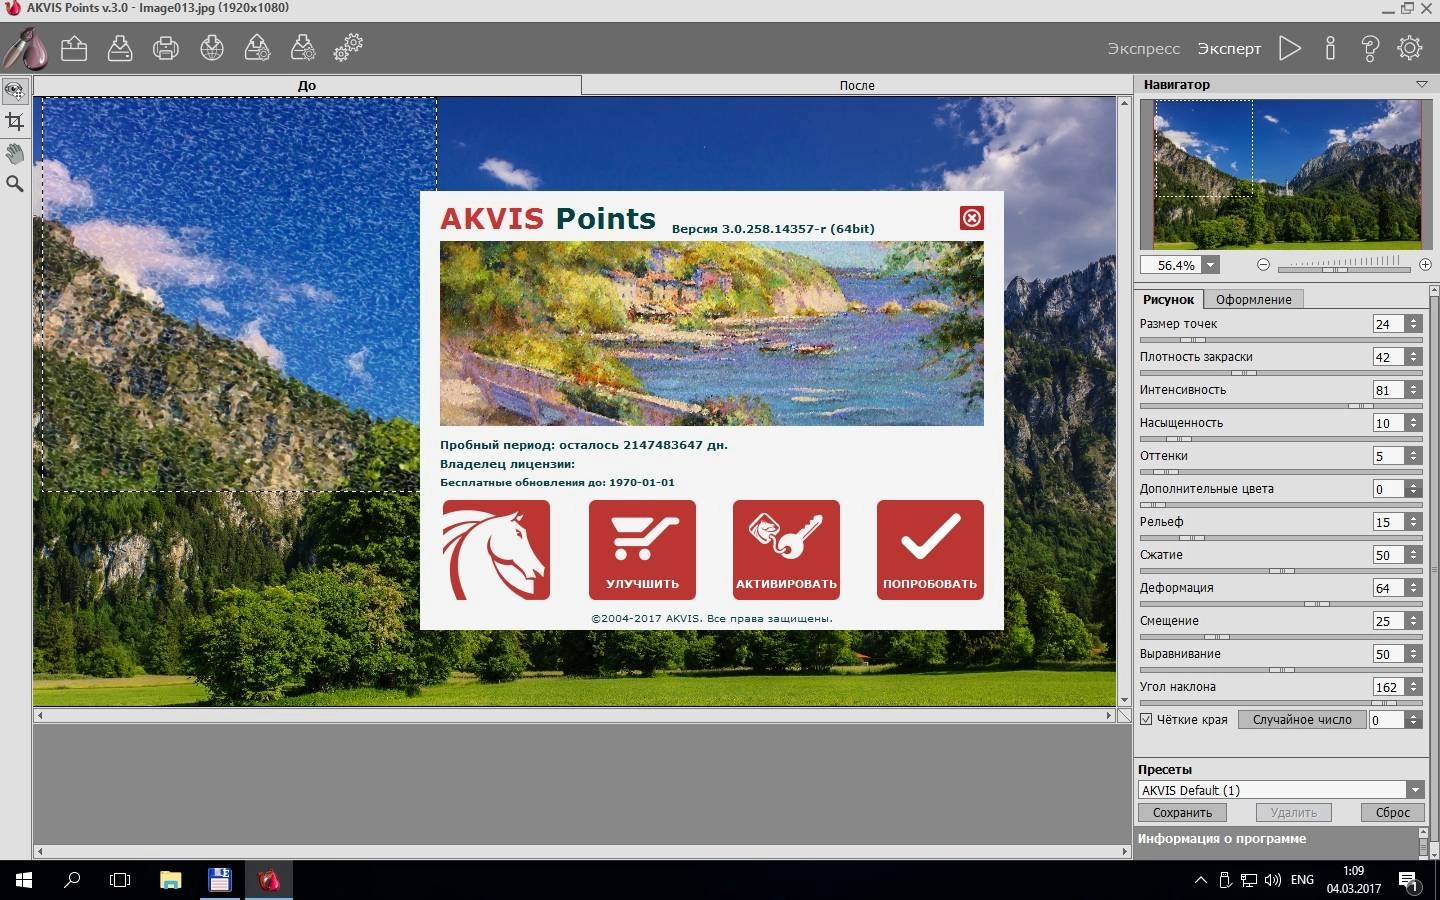The height and width of the screenshot is (900, 1440).
Task: Open the Оформление settings tab
Action: [x=1253, y=299]
